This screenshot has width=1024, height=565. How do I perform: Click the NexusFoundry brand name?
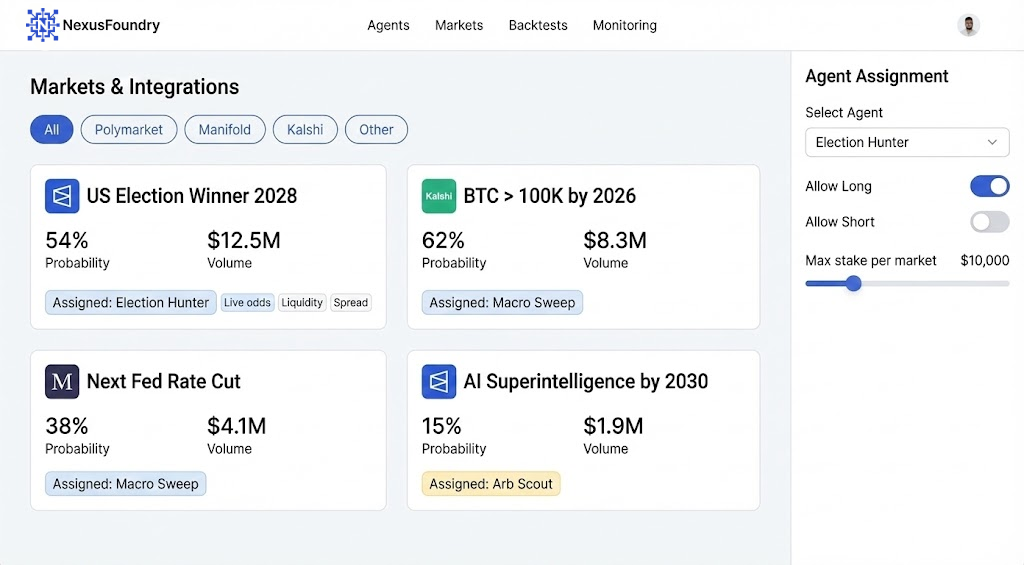[x=111, y=25]
